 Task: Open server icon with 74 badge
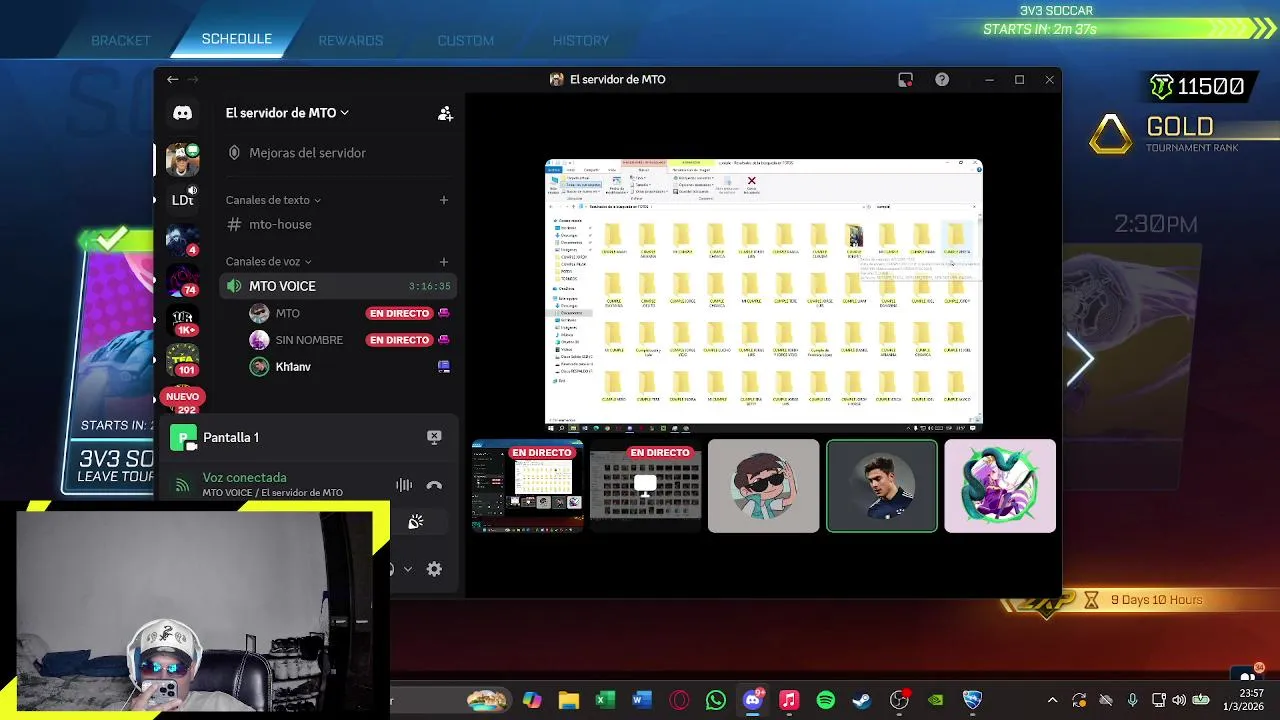tap(182, 281)
